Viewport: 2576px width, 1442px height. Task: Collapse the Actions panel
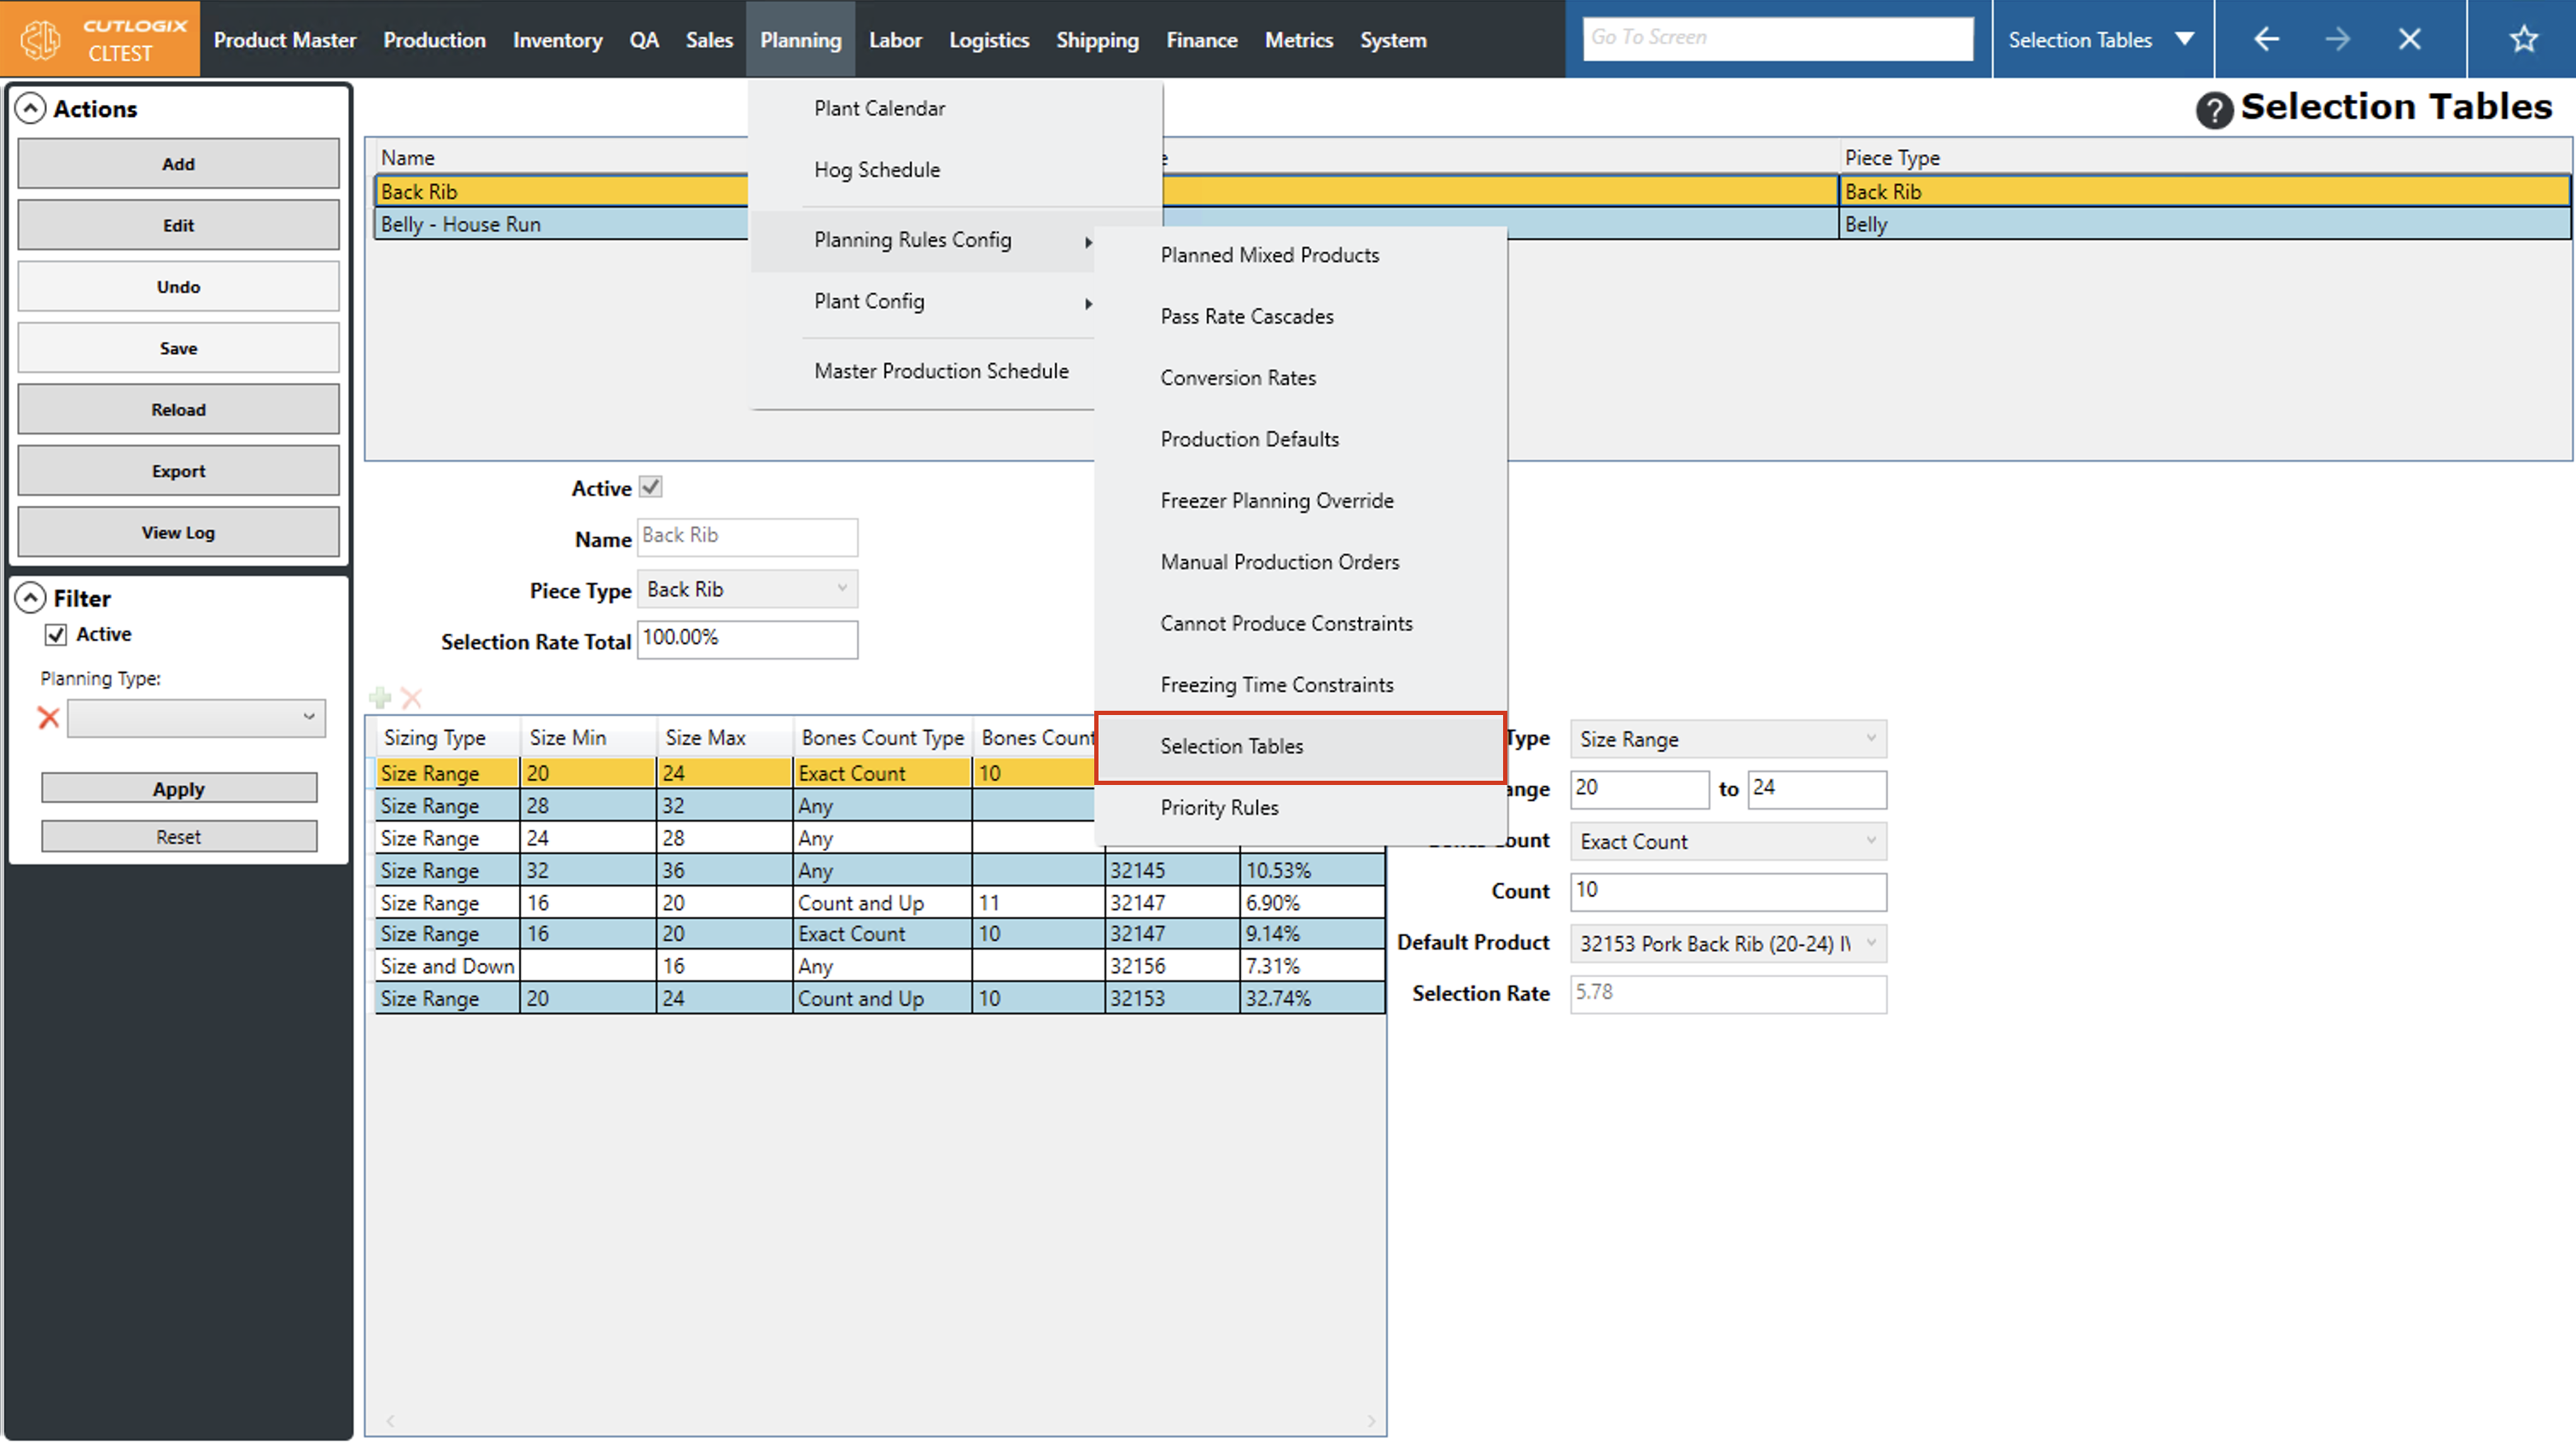pyautogui.click(x=31, y=108)
